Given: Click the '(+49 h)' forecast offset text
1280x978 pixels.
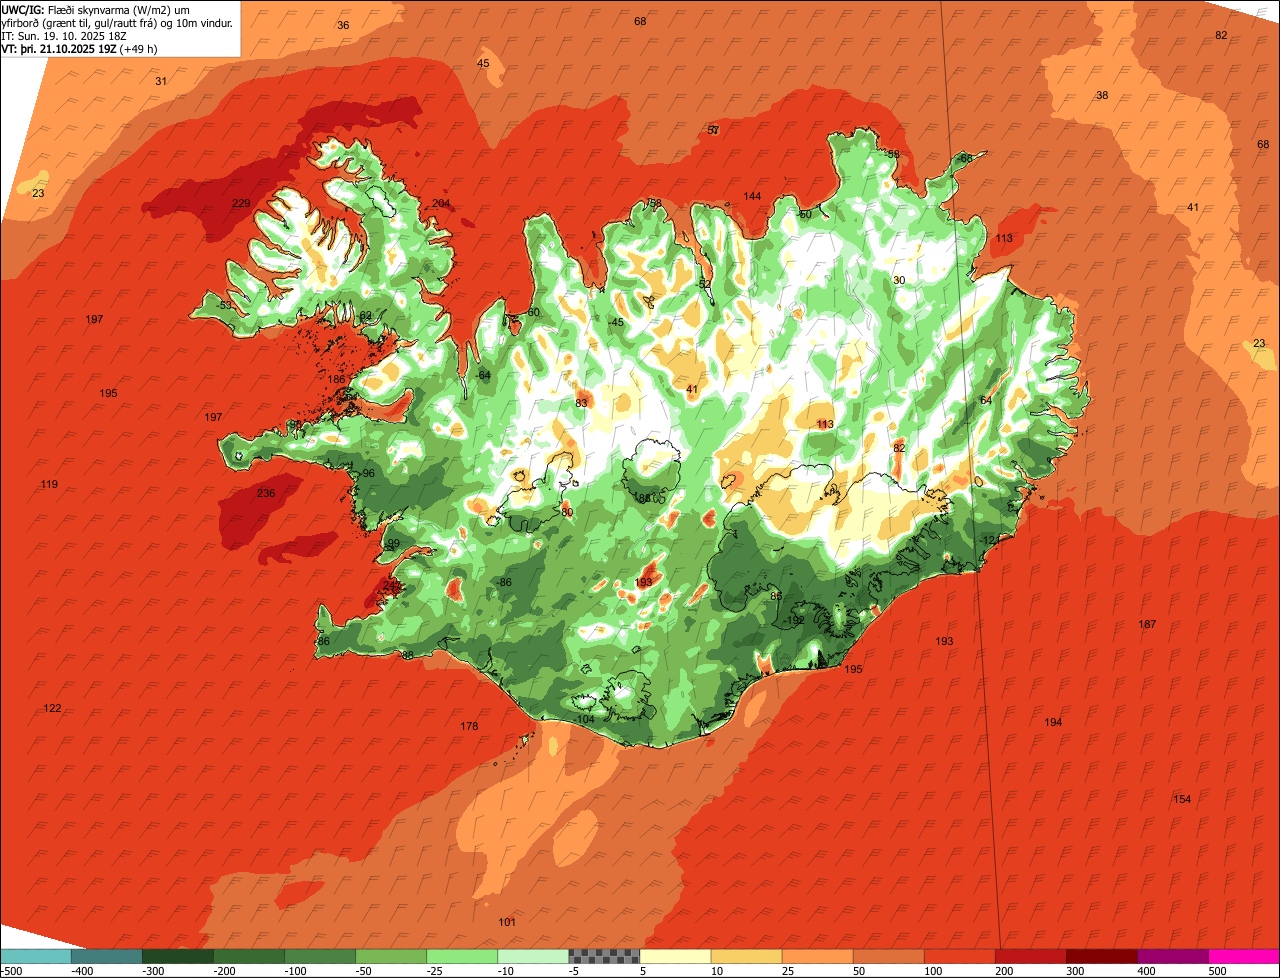Looking at the screenshot, I should 138,48.
